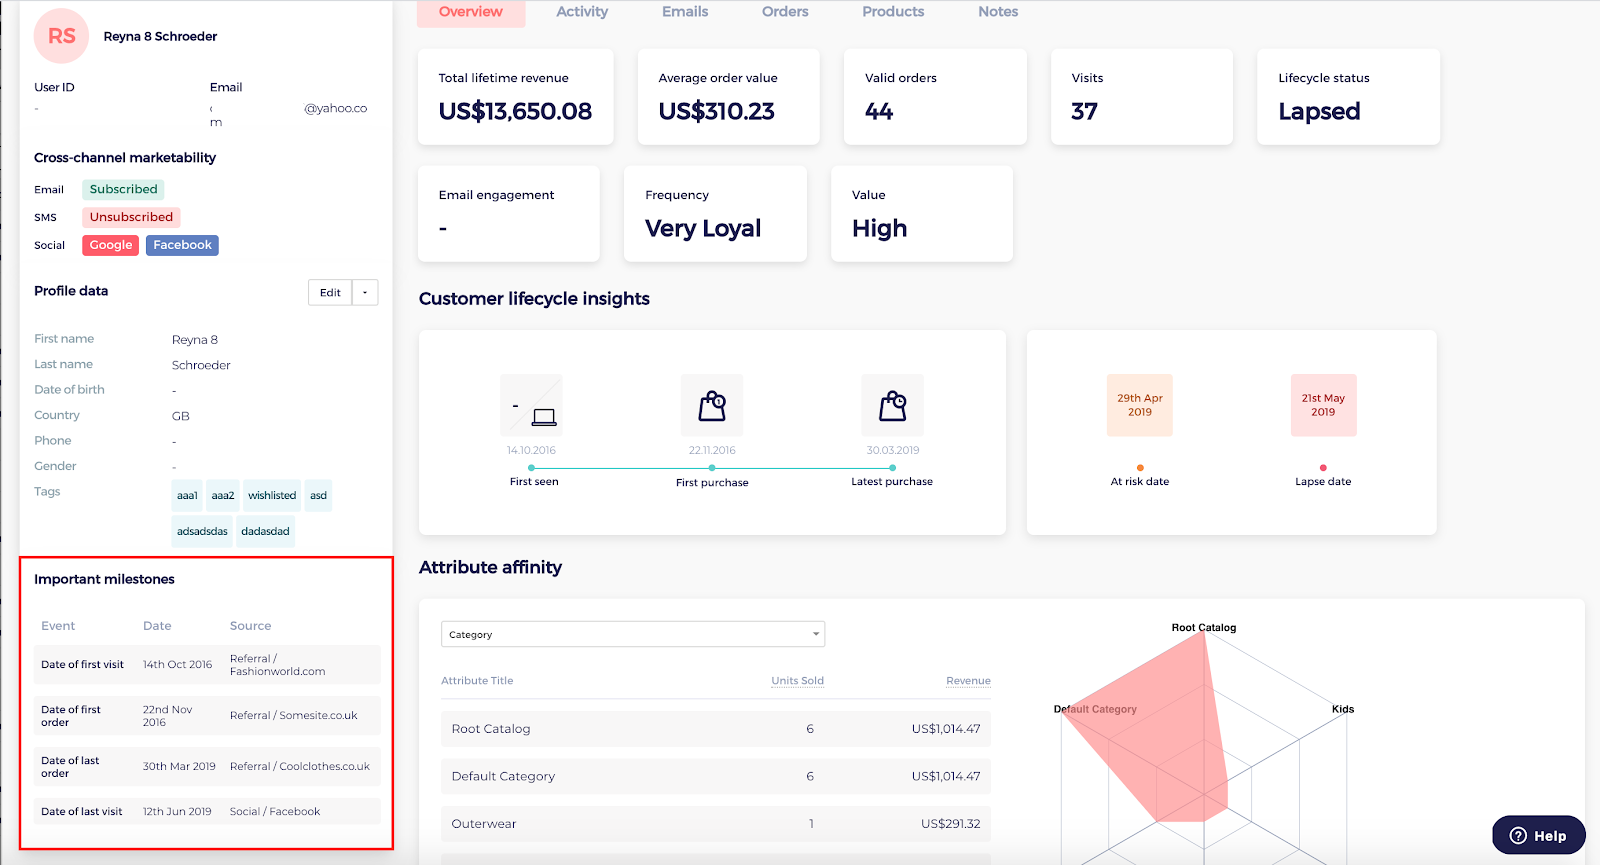Click the Subscribed email badge
This screenshot has width=1600, height=865.
(123, 189)
